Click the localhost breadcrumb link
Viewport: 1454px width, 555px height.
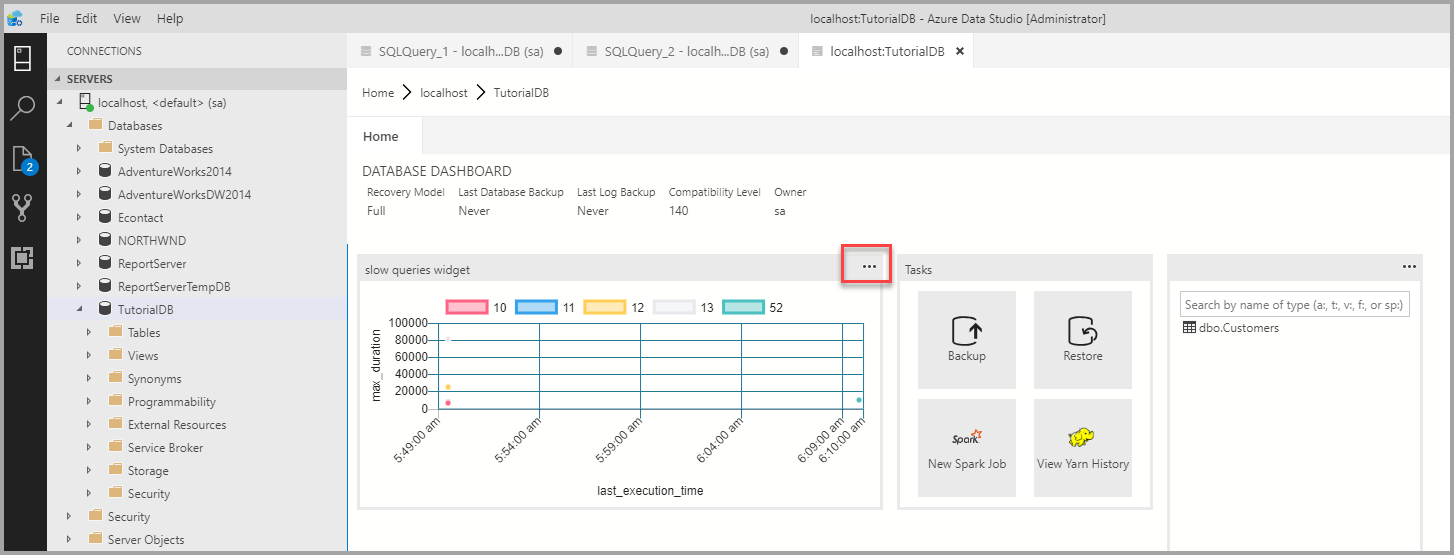443,93
